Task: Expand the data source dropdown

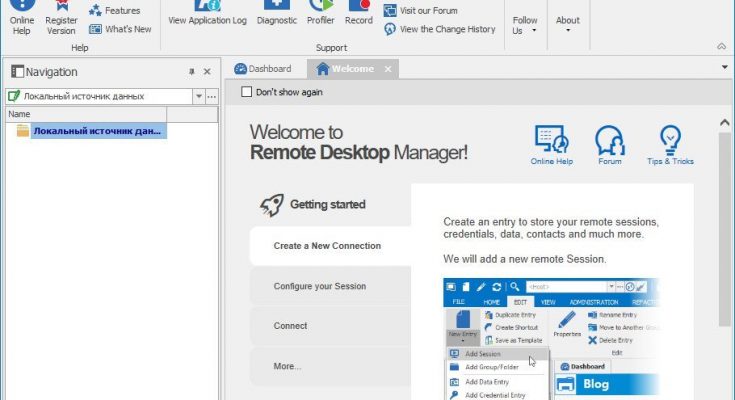Action: click(198, 96)
